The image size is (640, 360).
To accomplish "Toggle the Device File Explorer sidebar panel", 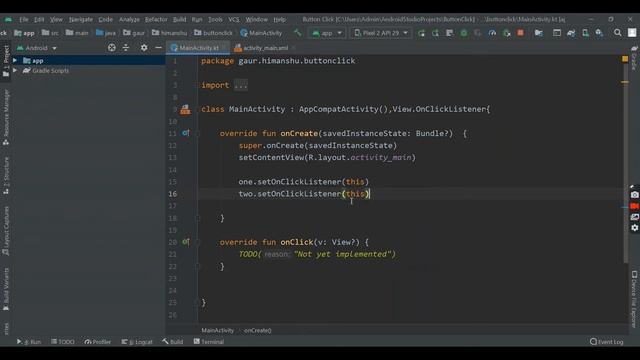I will (x=634, y=299).
